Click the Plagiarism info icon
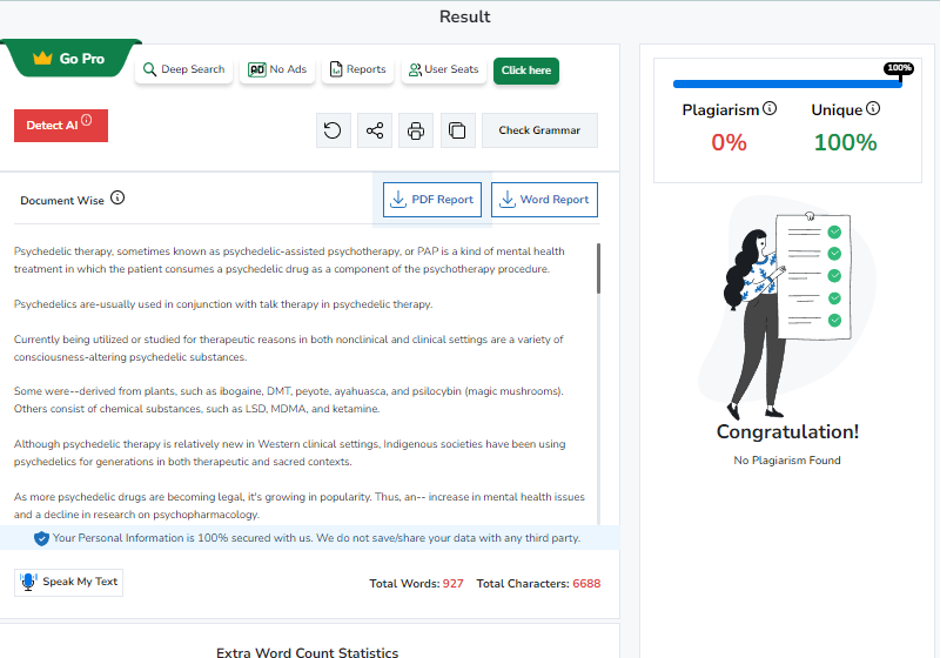Image resolution: width=941 pixels, height=658 pixels. [770, 109]
